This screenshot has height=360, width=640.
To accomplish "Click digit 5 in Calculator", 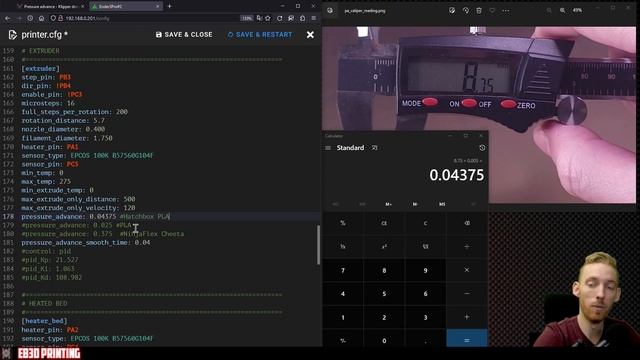I will (x=384, y=293).
